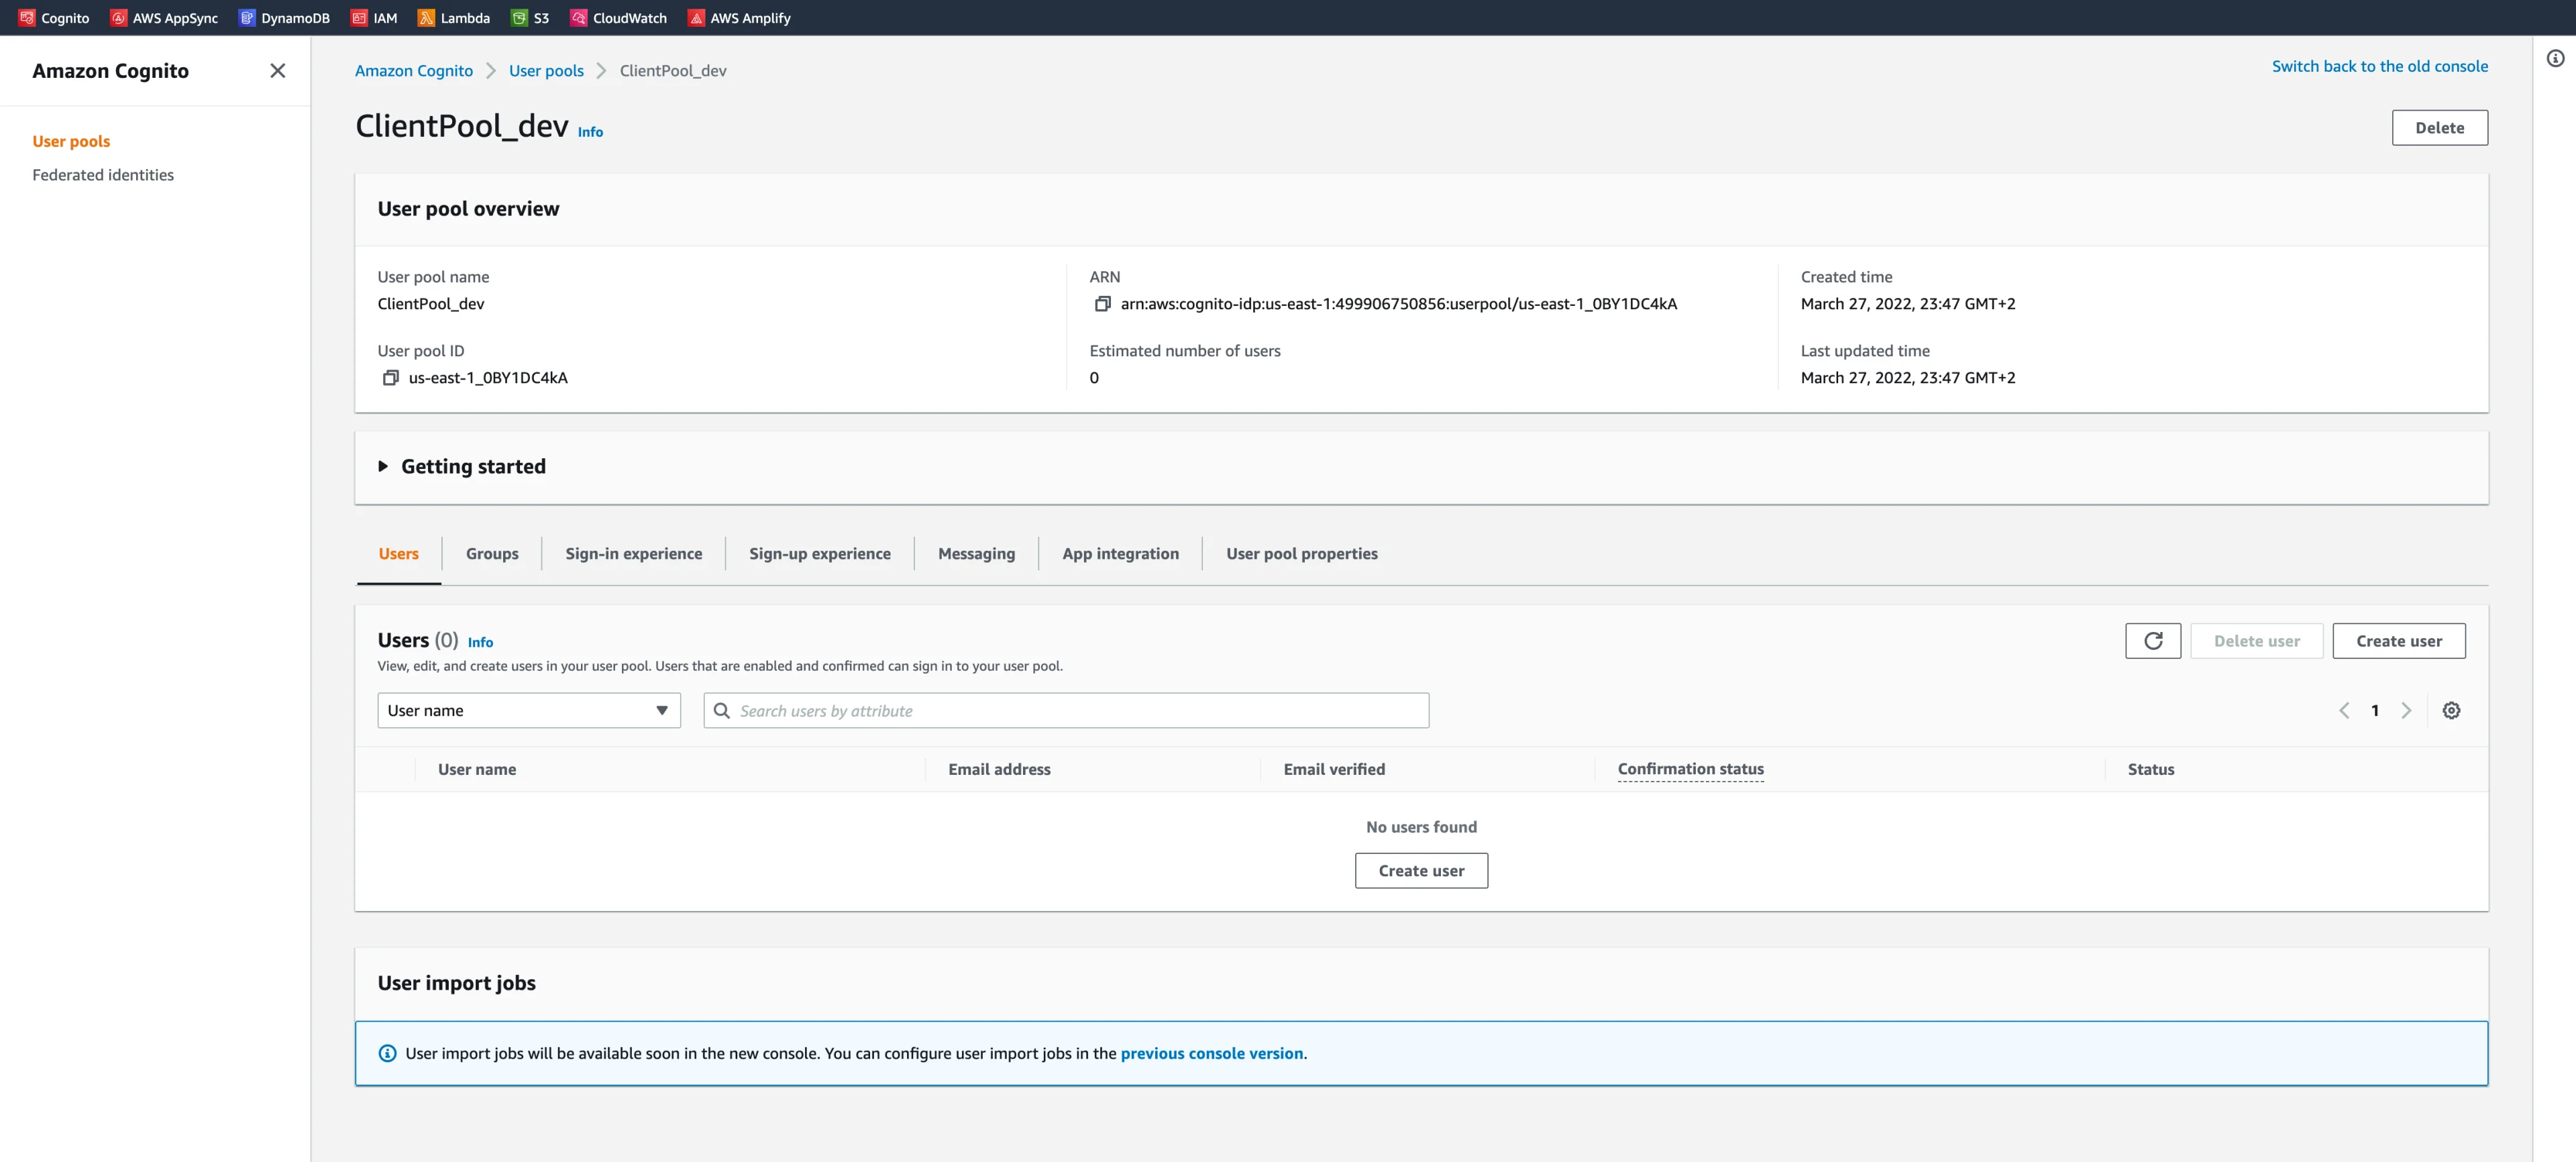
Task: Open the App integration tab
Action: pos(1121,554)
